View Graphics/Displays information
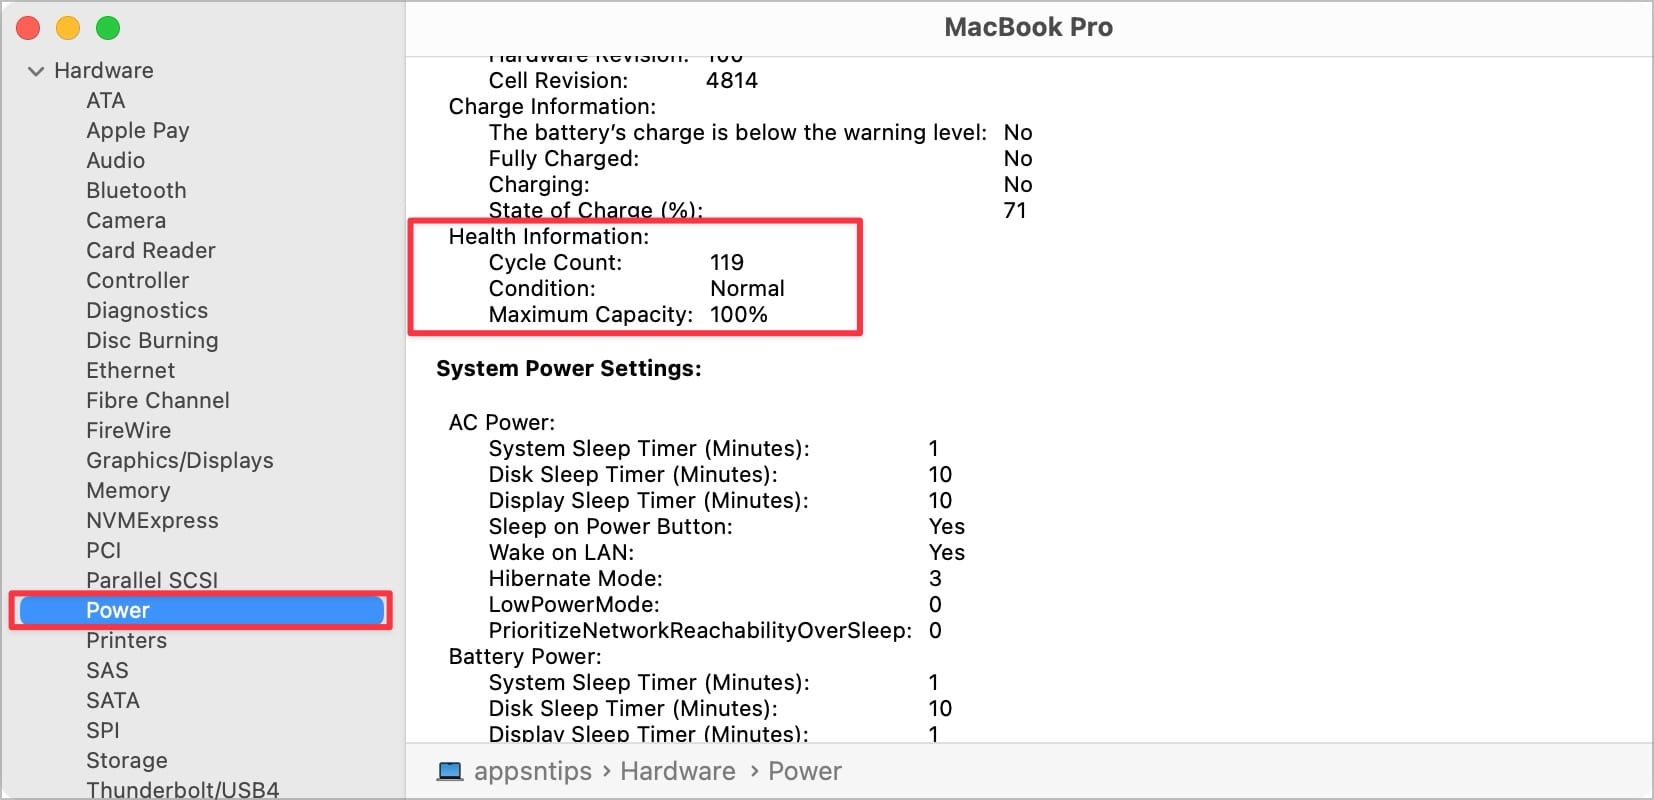The image size is (1654, 800). 179,460
